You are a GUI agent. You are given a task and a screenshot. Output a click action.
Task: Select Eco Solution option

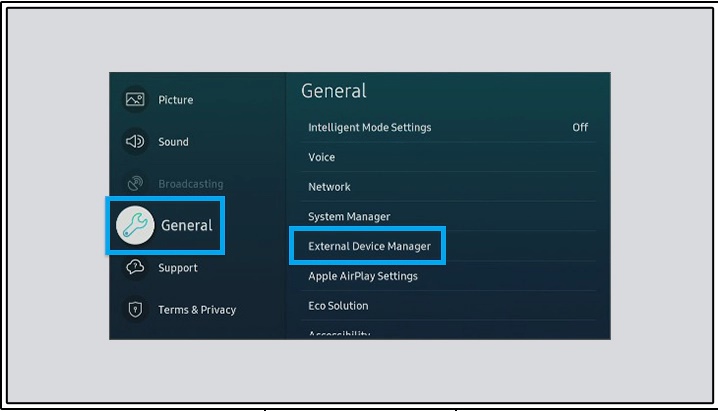pyautogui.click(x=449, y=306)
